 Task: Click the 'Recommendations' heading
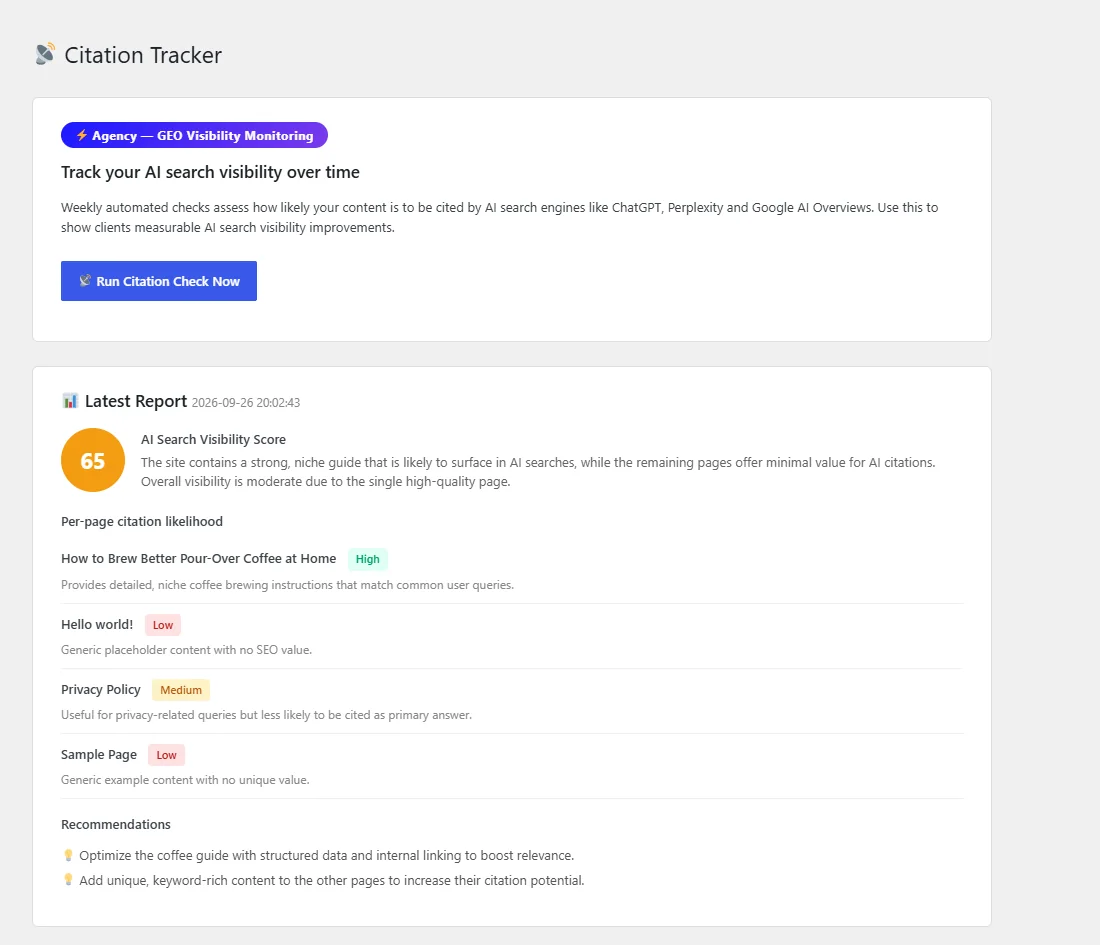(116, 824)
